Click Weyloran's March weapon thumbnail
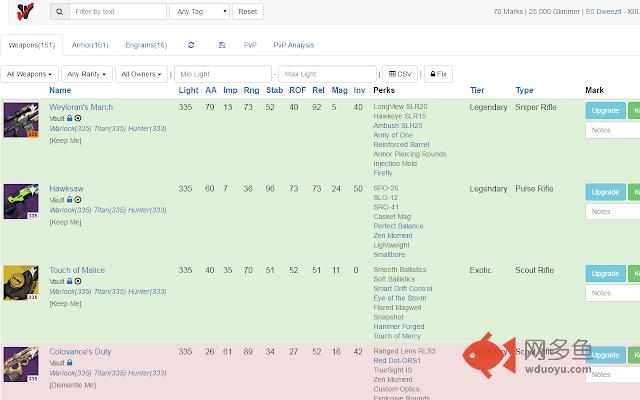Viewport: 640px width, 400px height. [21, 120]
